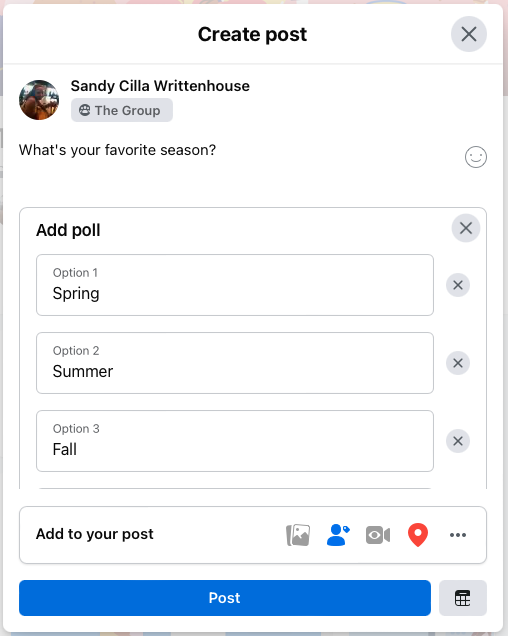Add a check-in with red location pin

[x=418, y=535]
